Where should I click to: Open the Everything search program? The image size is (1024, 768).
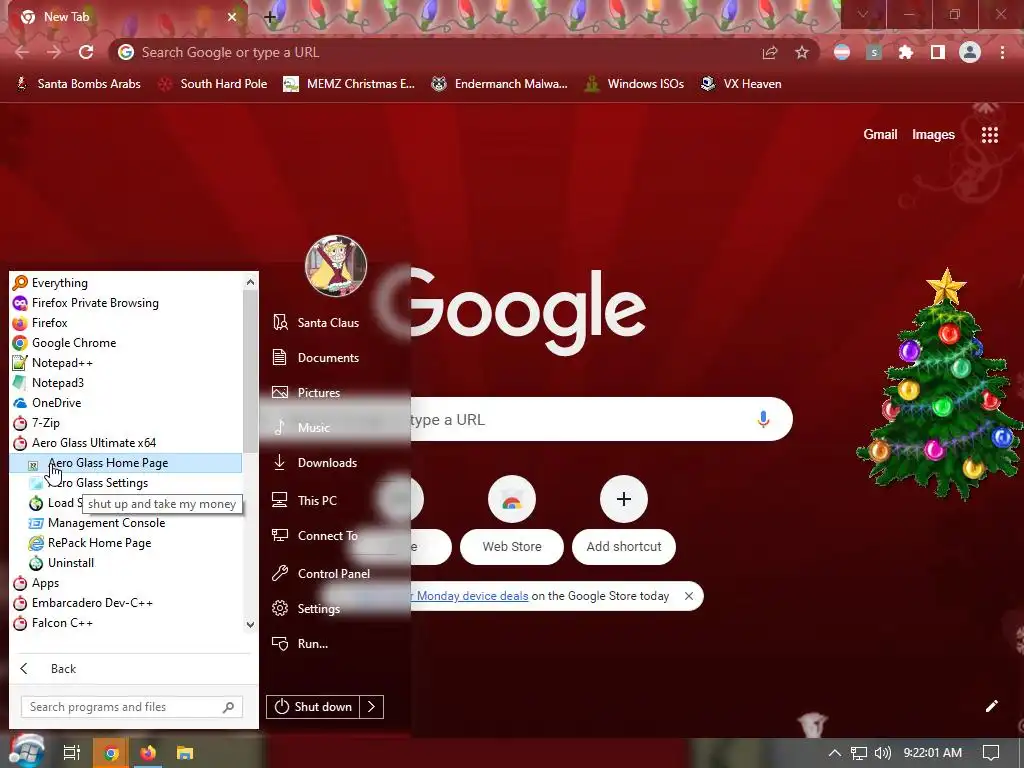point(125,283)
